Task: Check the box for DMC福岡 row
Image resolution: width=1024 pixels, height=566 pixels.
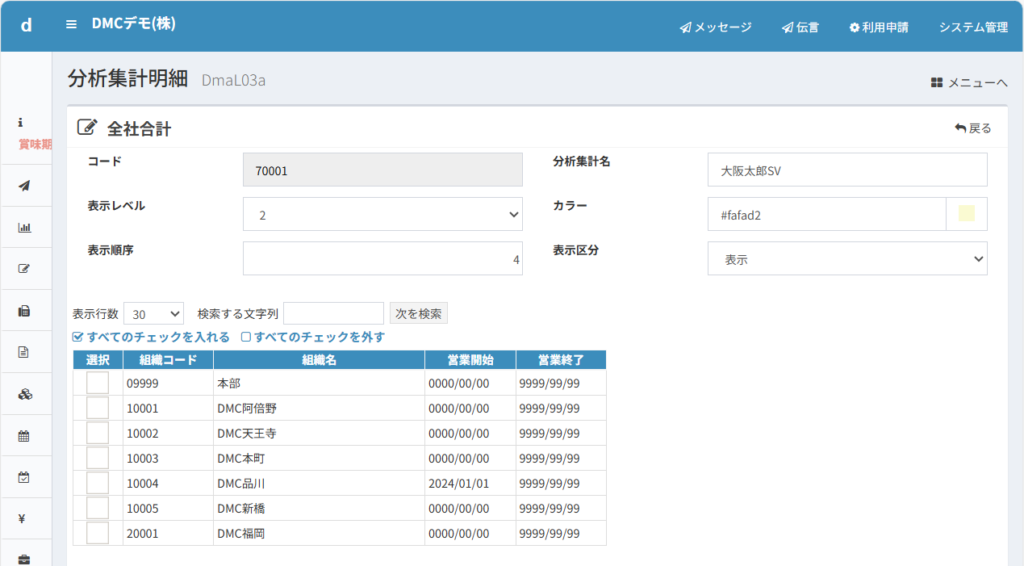Action: [97, 533]
